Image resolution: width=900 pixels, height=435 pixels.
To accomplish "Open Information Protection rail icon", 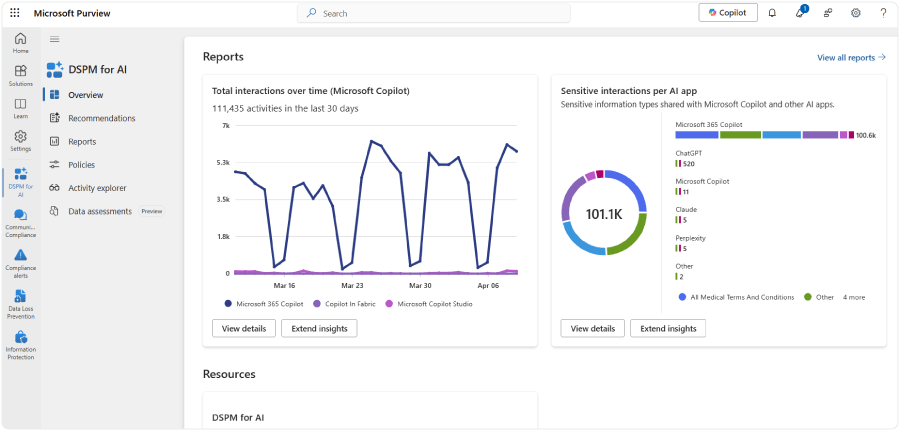I will pyautogui.click(x=21, y=345).
